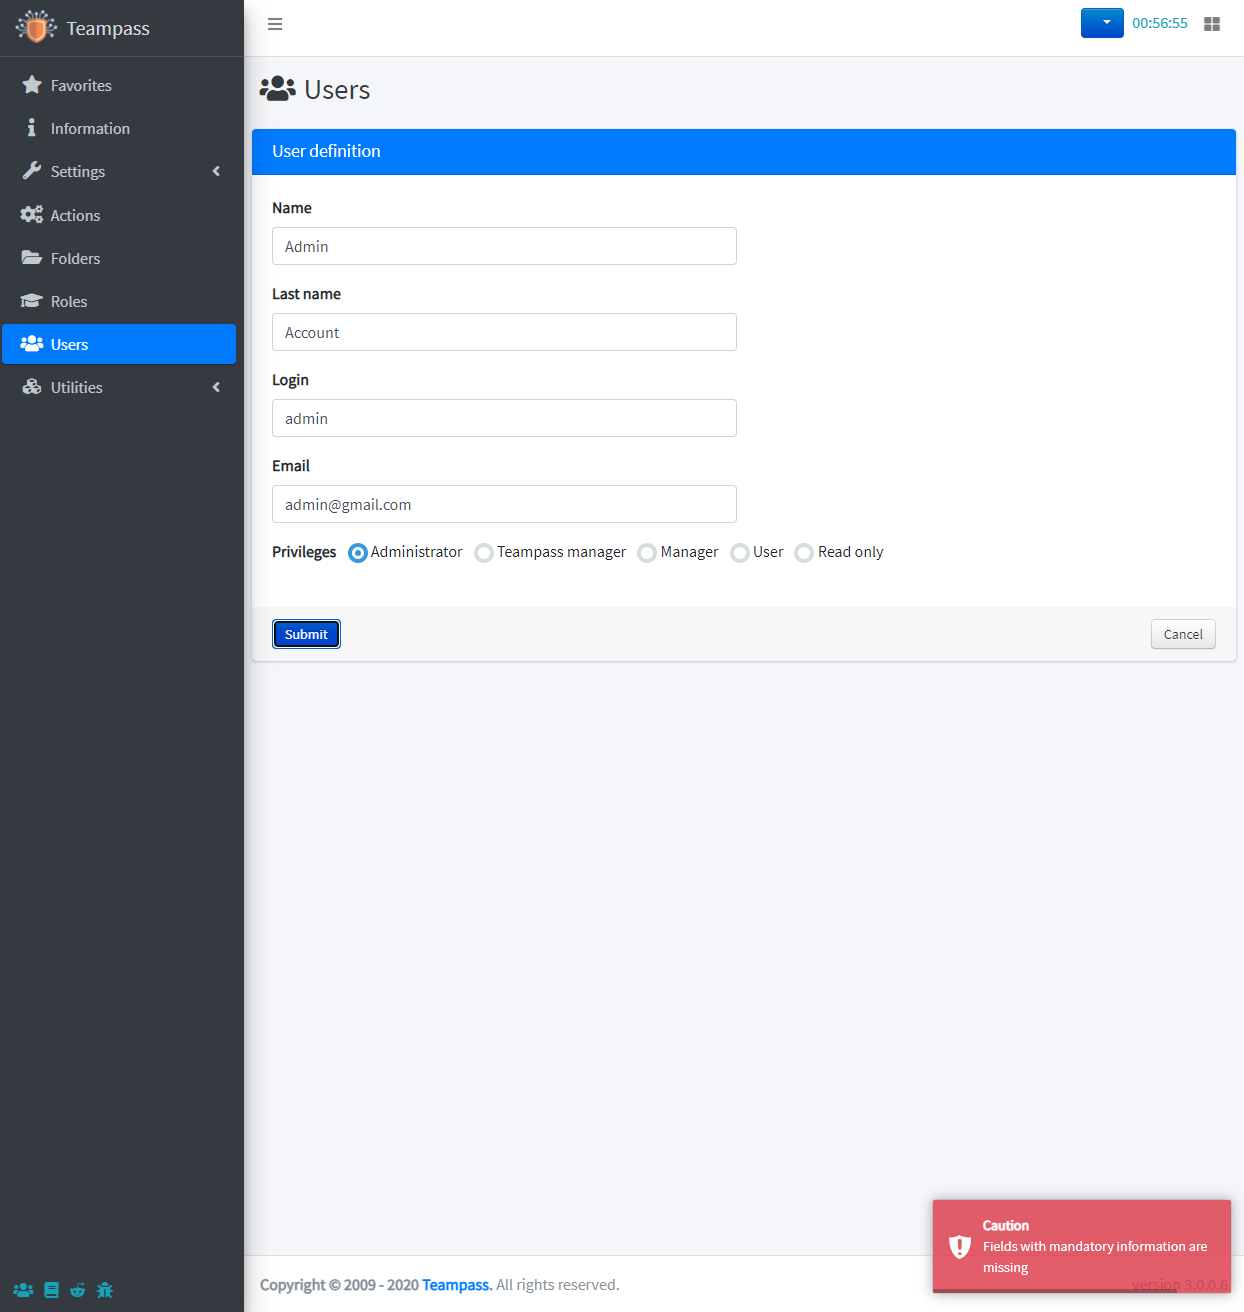Open the blue user dropdown menu
1244x1312 pixels.
1102,23
